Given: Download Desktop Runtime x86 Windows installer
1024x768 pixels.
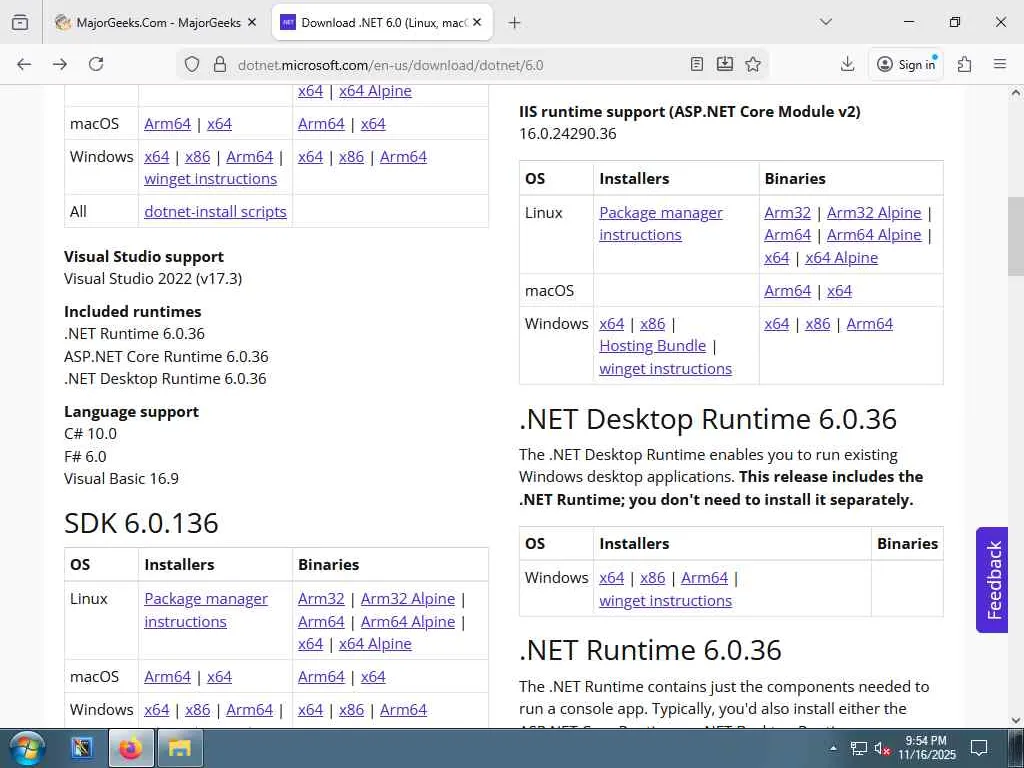Looking at the screenshot, I should pos(652,578).
